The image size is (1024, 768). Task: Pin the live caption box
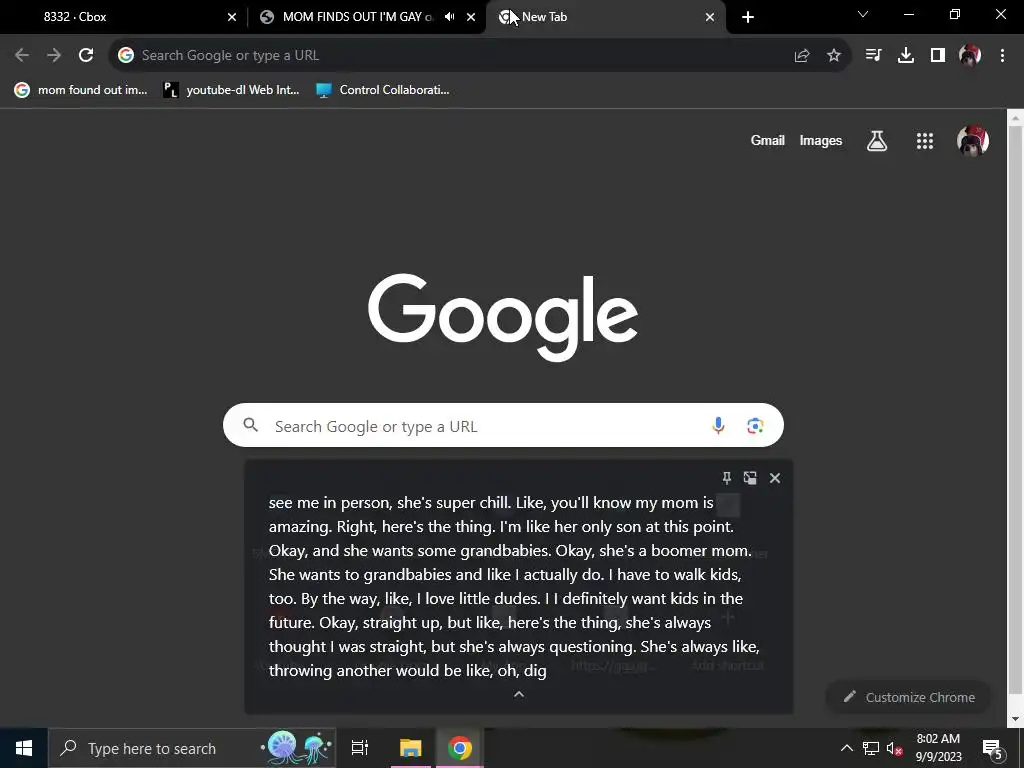click(726, 478)
